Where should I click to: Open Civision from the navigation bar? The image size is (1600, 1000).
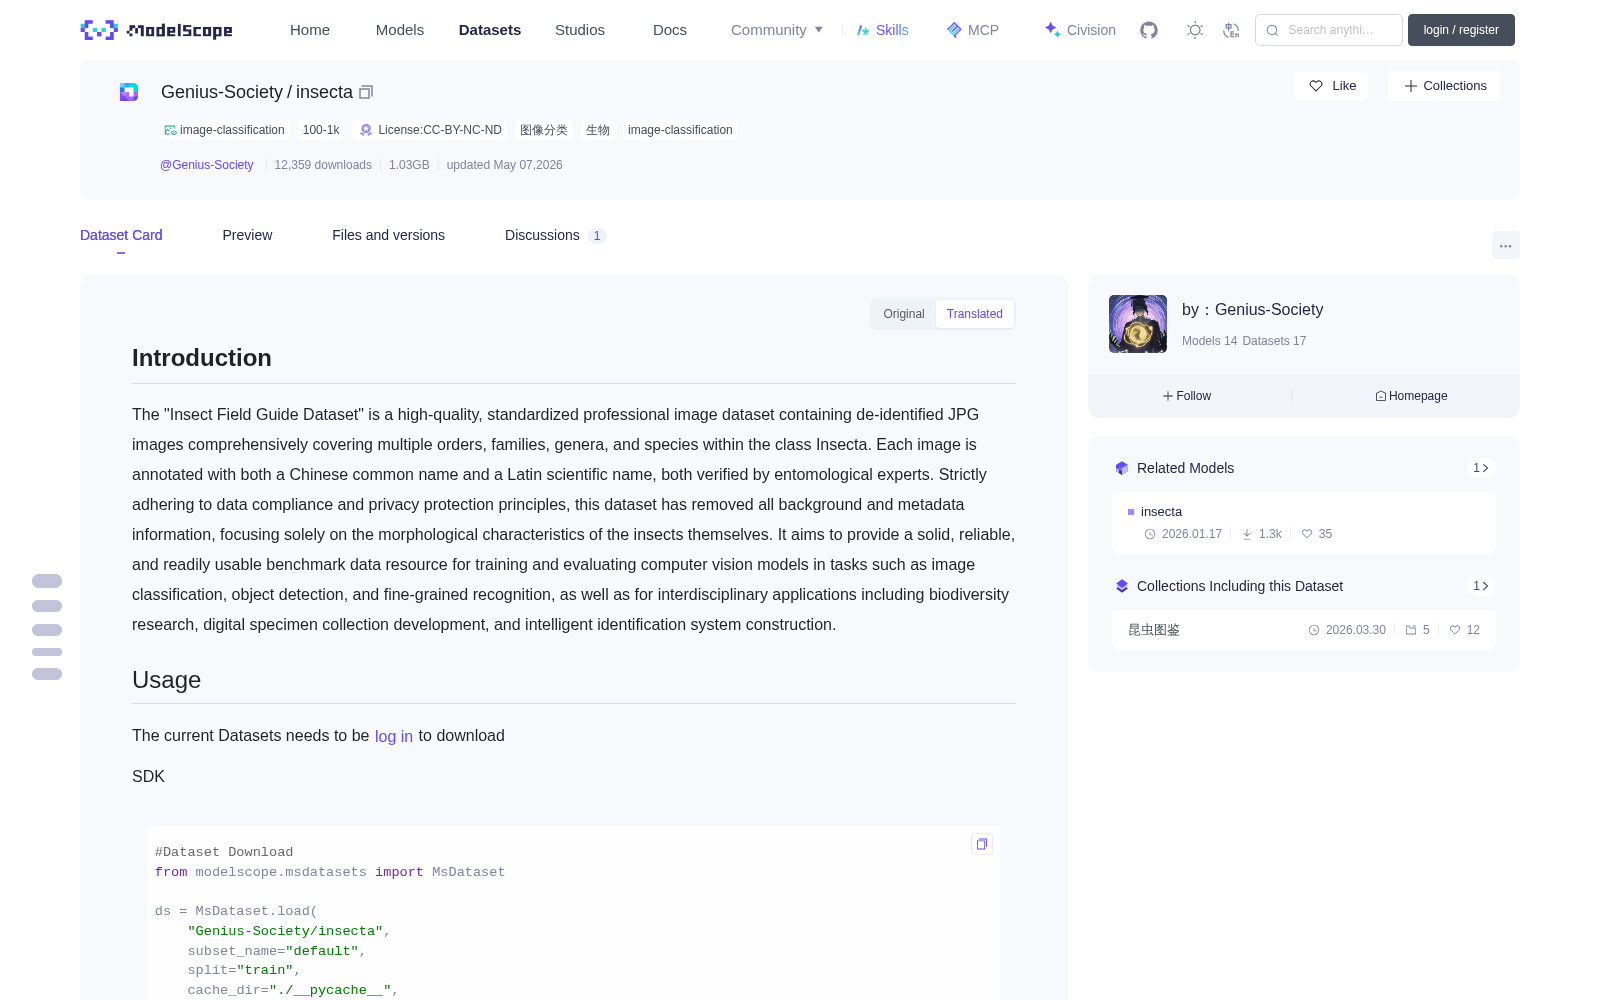tap(1080, 30)
